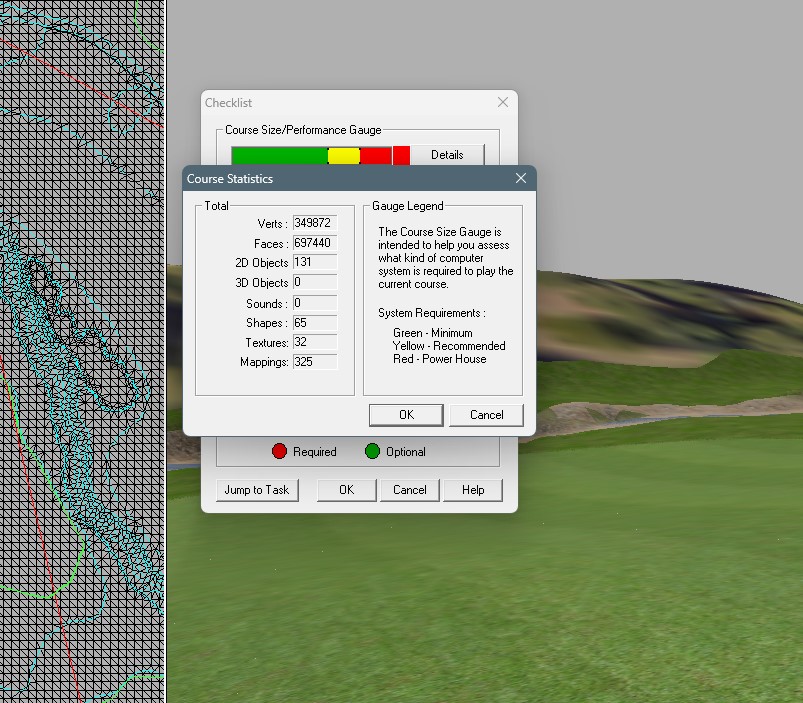Click the wireframe mesh terrain view
The image size is (803, 703).
(x=80, y=350)
